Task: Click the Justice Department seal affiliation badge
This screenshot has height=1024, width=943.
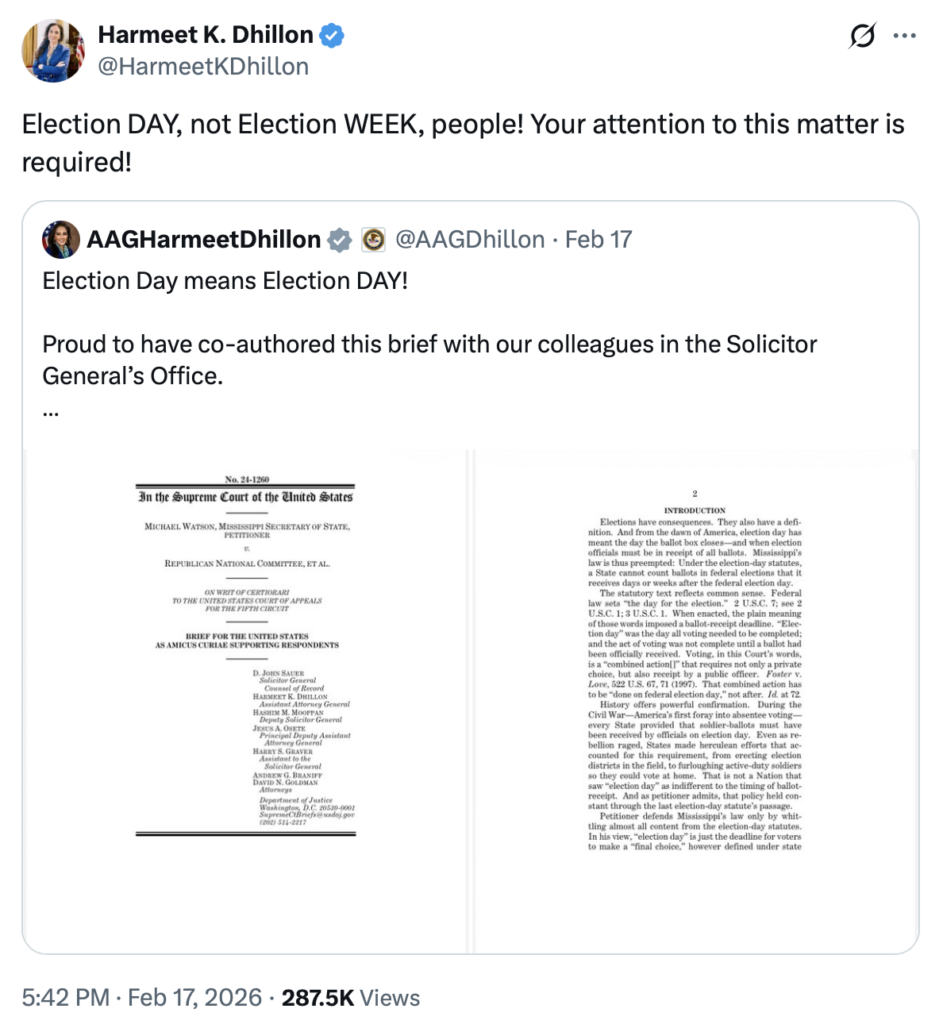Action: tap(374, 240)
